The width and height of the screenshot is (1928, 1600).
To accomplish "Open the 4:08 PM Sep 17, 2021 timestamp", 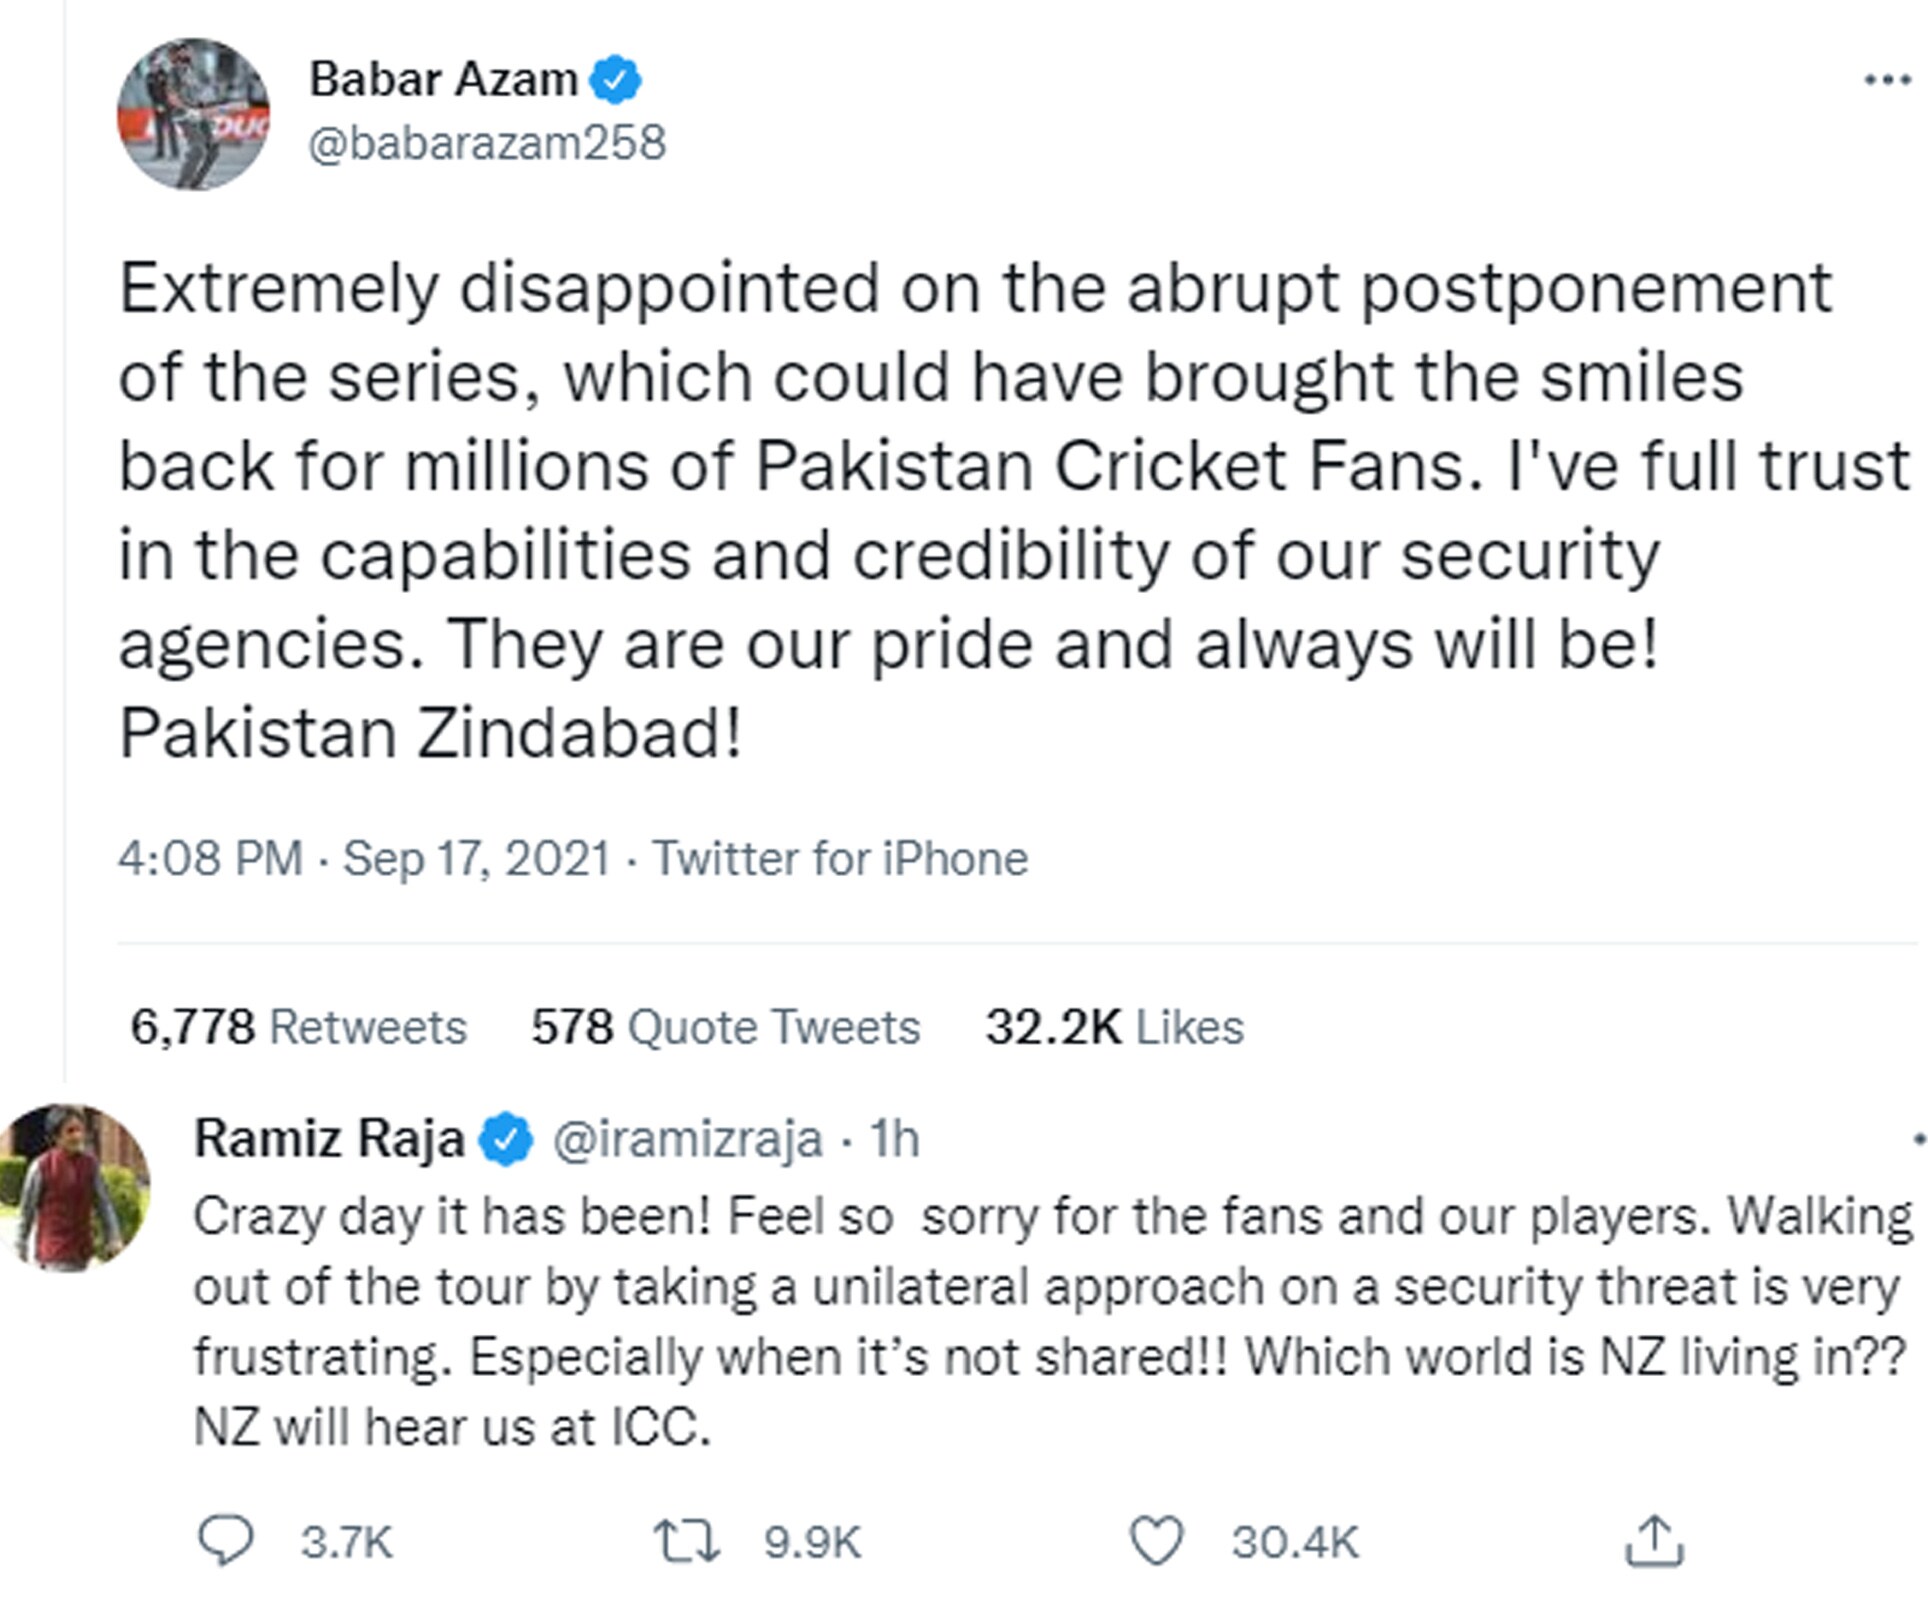I will [364, 859].
